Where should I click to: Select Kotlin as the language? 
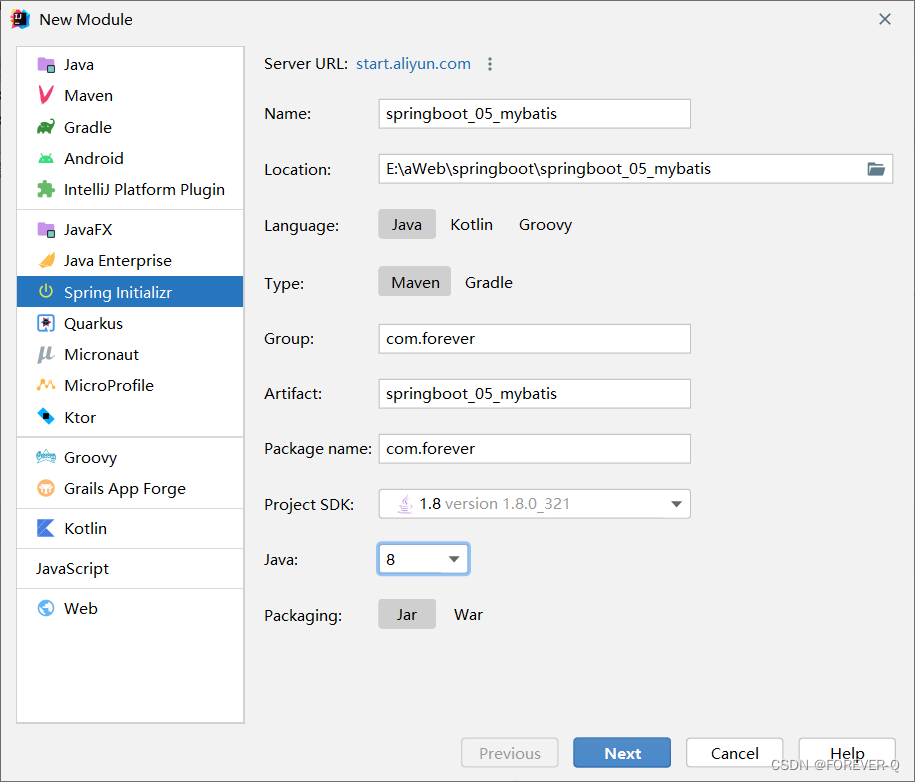click(471, 224)
